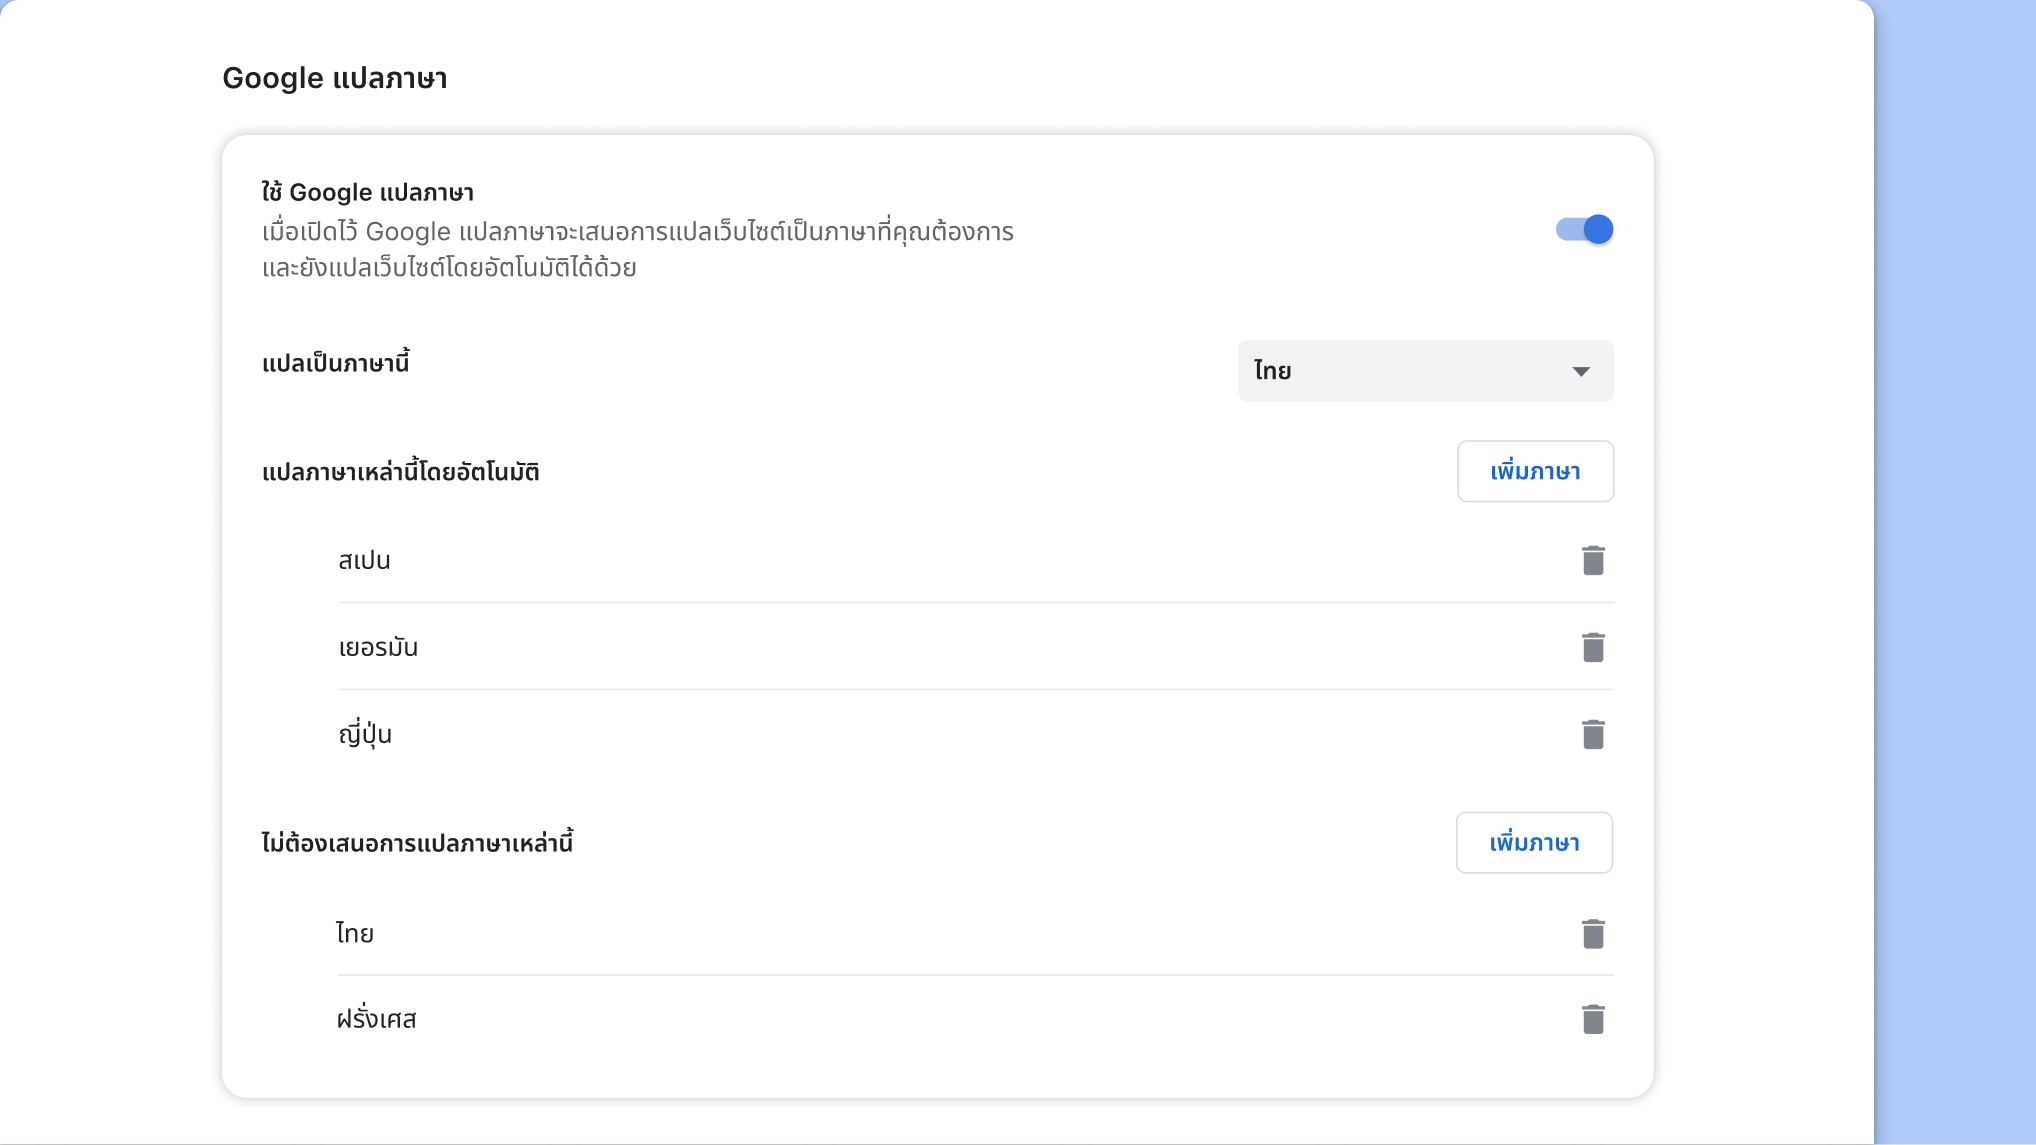Click เพิ่มภาษา under ไม่ต้องเสนอการแปลภาษาเหล่านี้

[x=1534, y=842]
